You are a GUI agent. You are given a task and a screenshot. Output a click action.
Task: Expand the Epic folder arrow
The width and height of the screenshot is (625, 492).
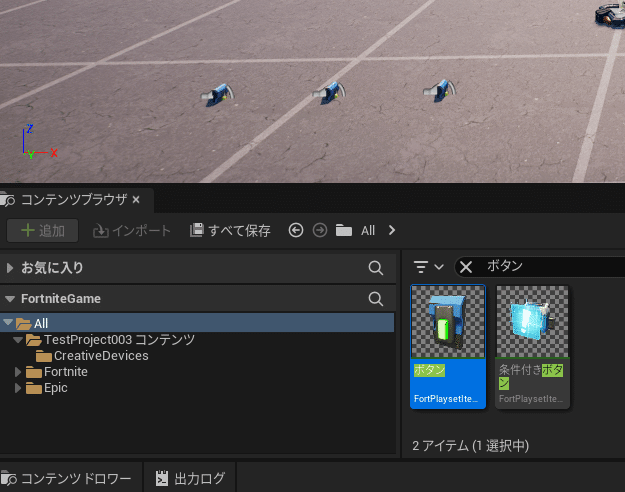[18, 388]
